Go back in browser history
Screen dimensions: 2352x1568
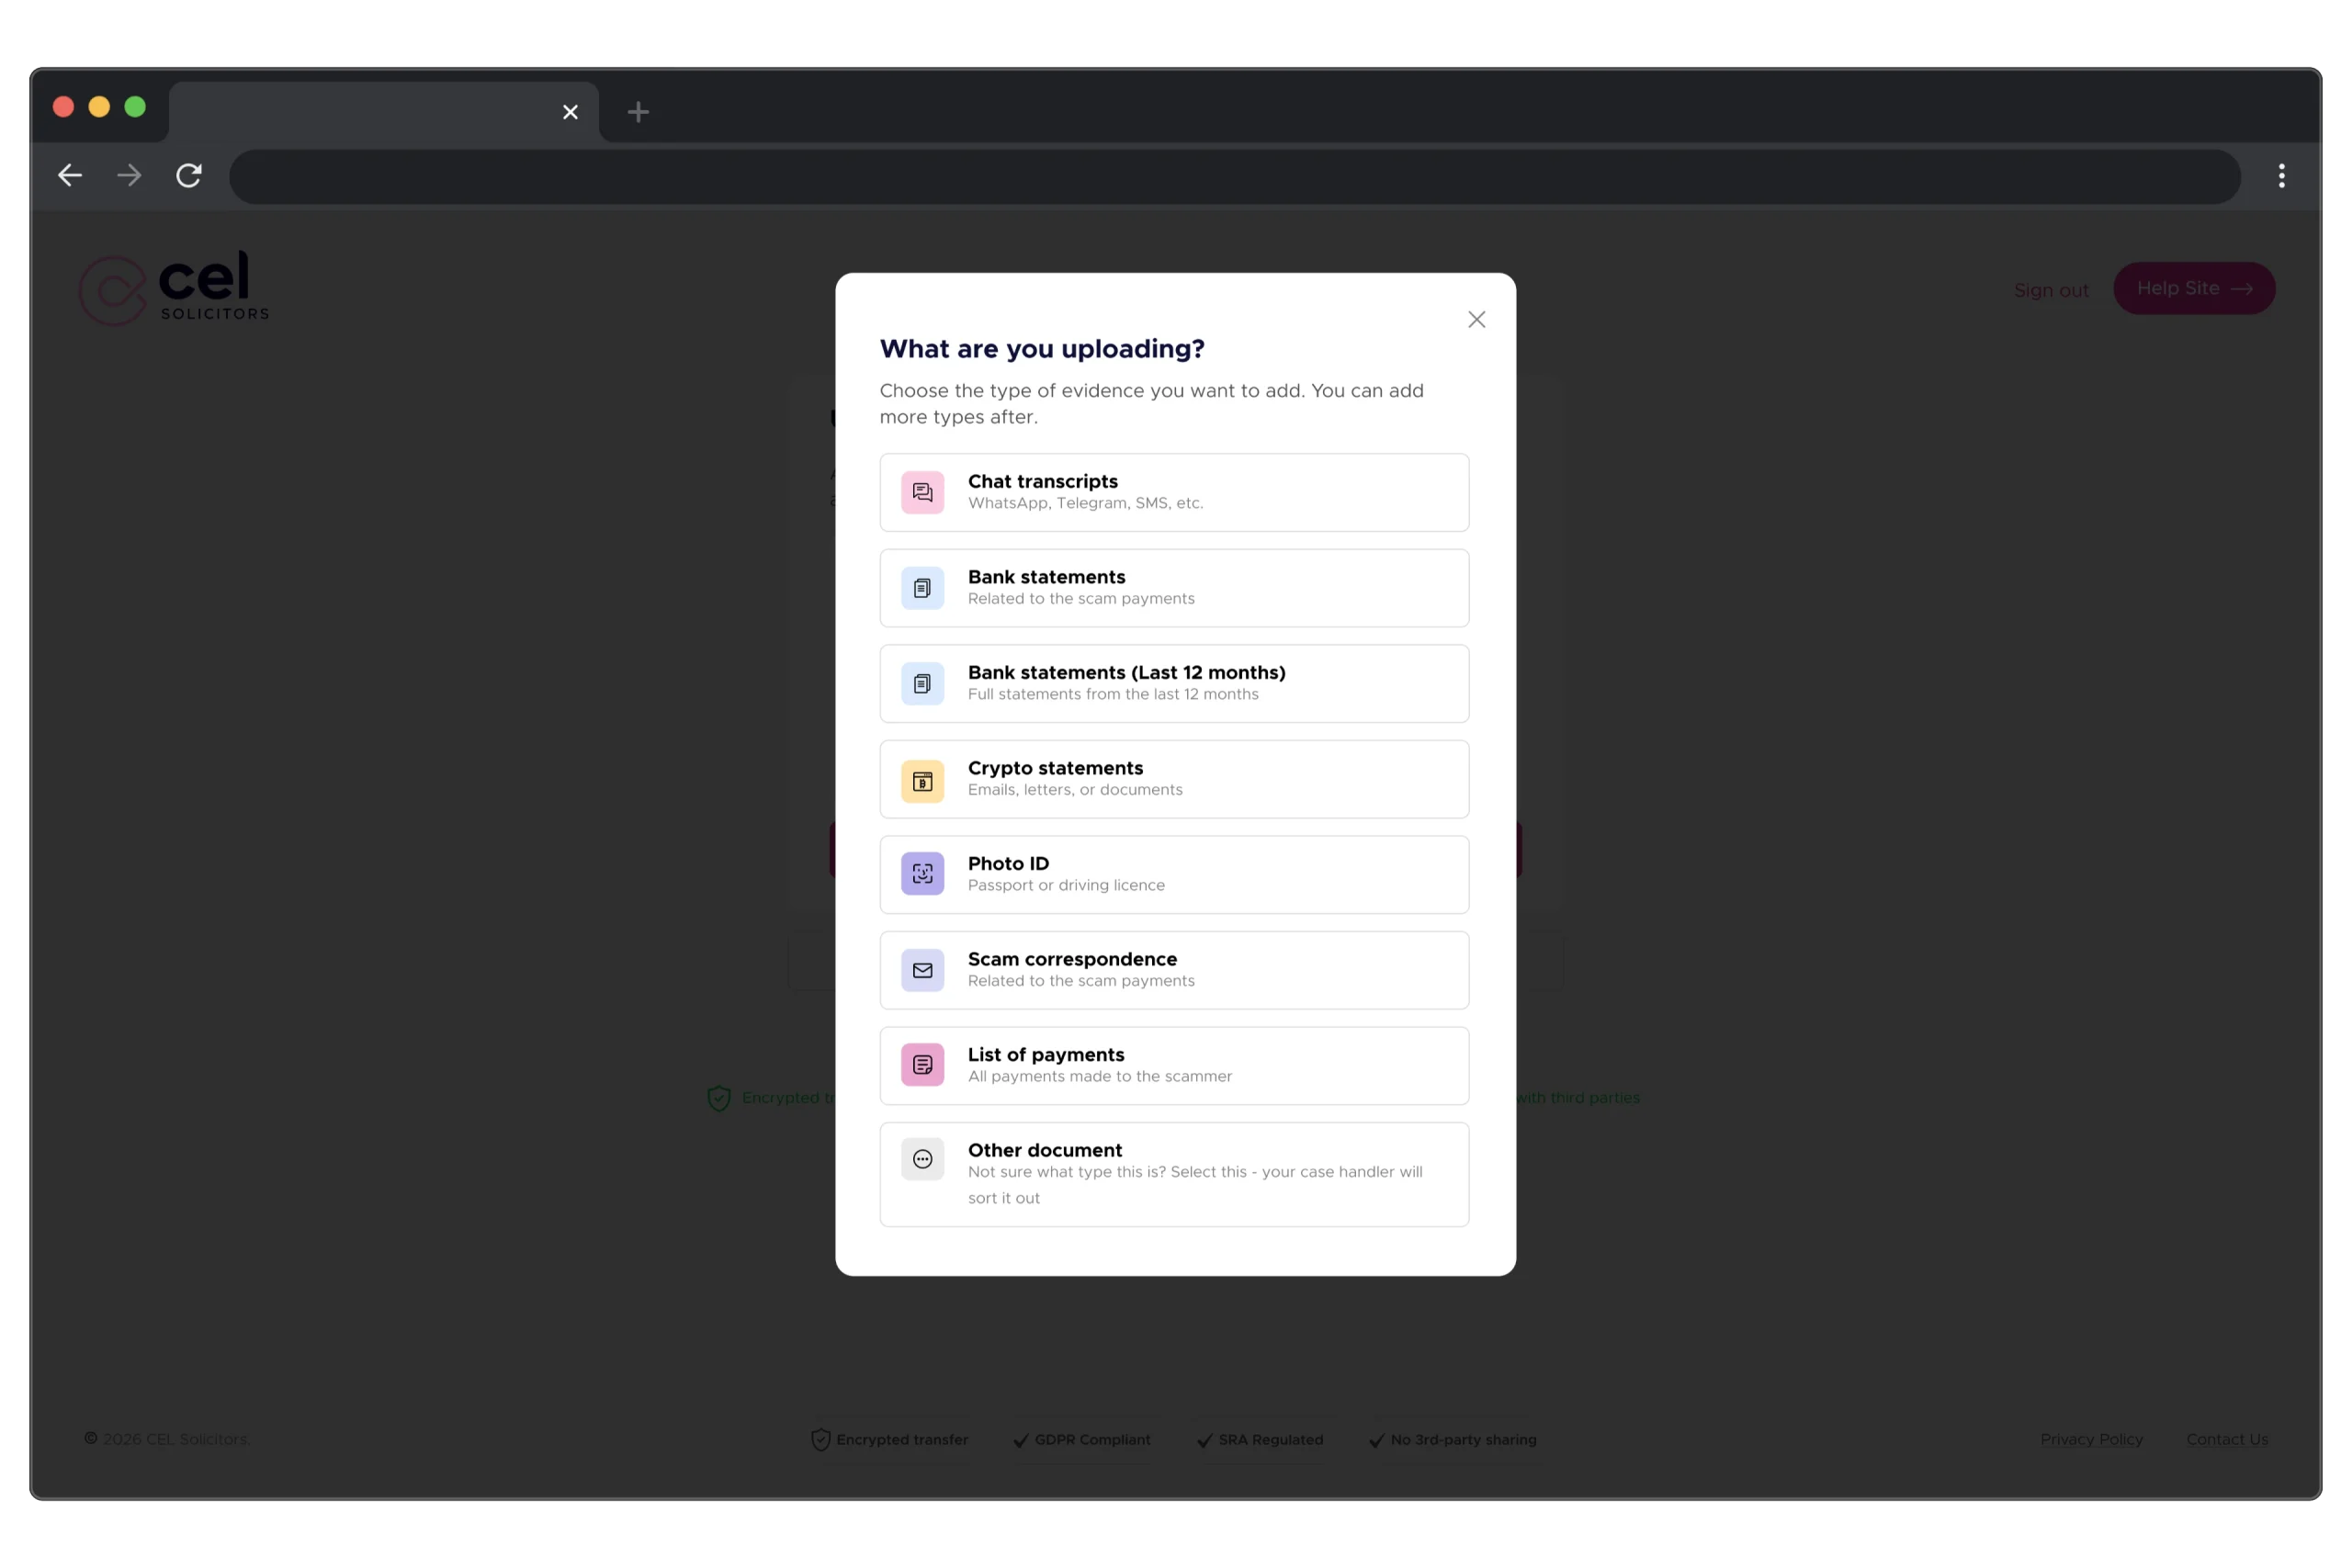click(70, 176)
